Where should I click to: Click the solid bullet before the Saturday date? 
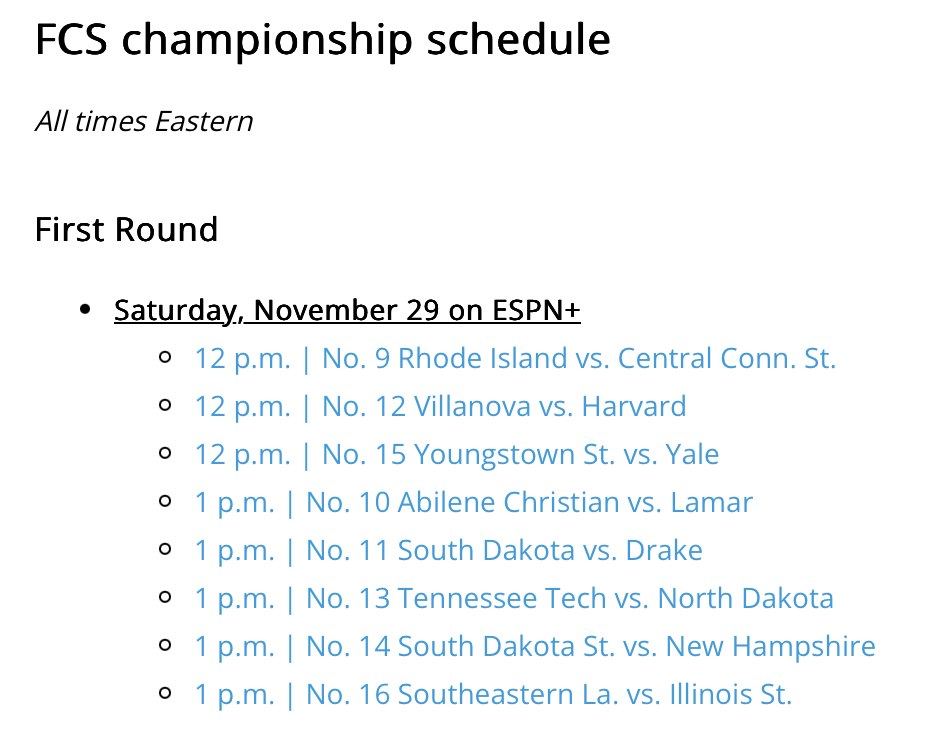click(85, 310)
